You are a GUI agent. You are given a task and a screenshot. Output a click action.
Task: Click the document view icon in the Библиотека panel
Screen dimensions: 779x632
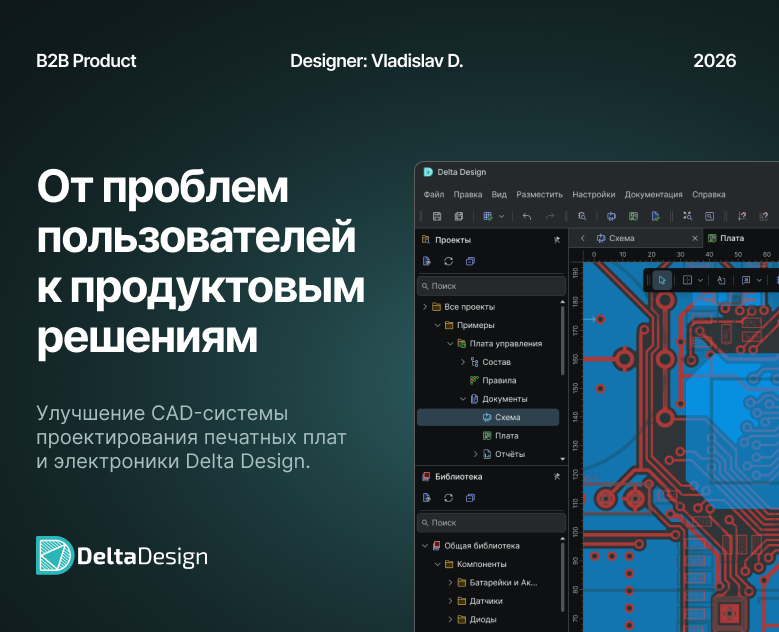pos(426,498)
